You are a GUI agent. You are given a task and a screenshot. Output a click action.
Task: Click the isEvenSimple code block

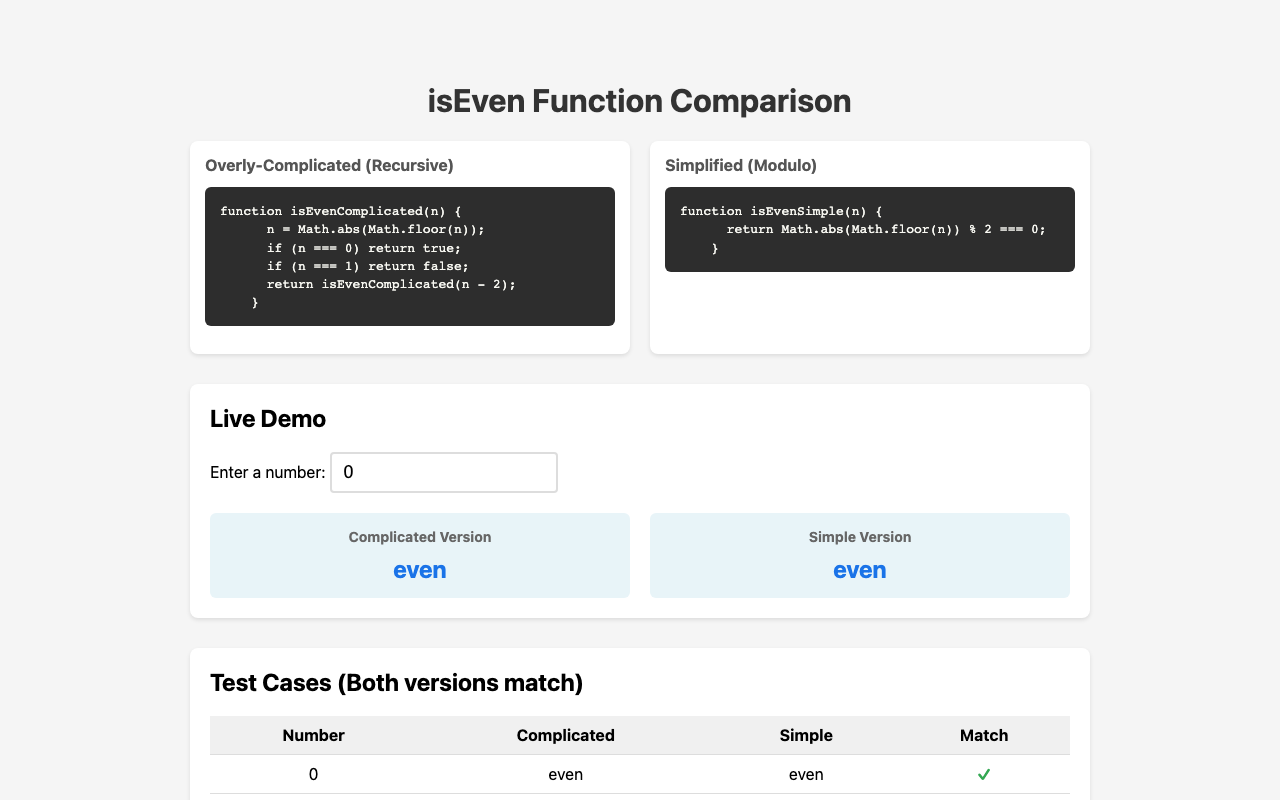pos(870,229)
